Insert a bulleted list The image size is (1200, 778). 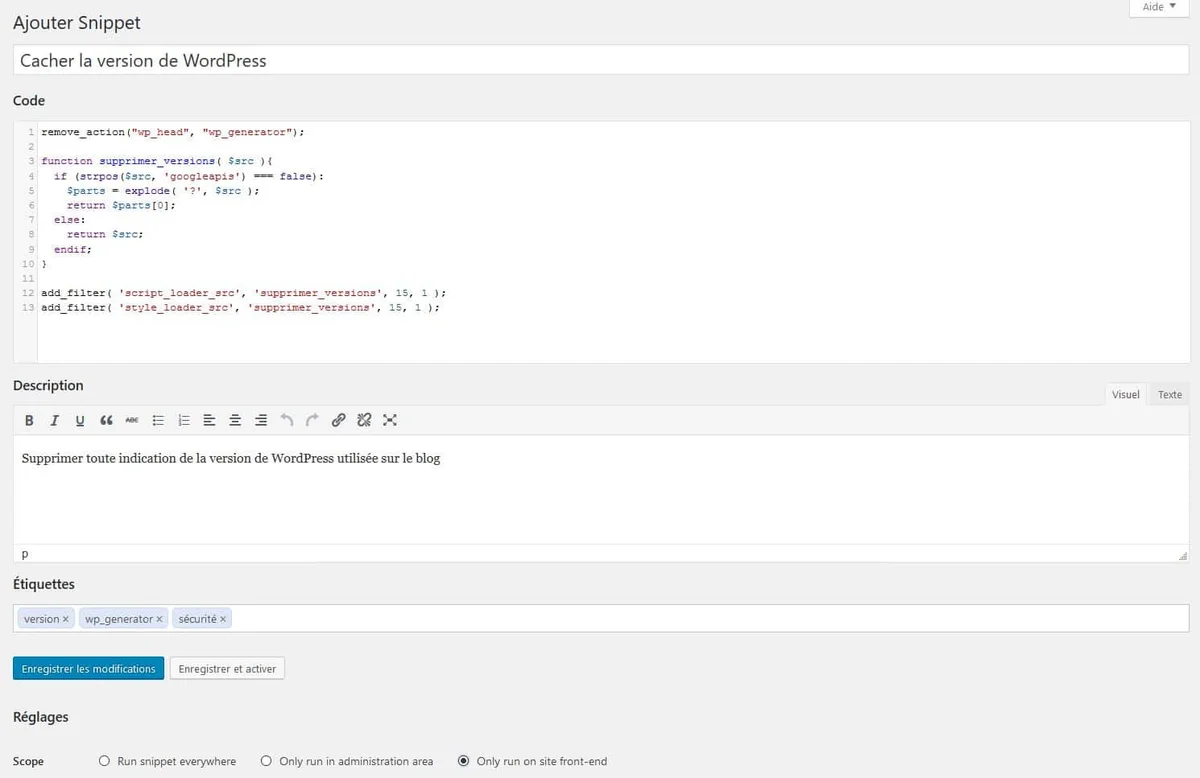158,420
